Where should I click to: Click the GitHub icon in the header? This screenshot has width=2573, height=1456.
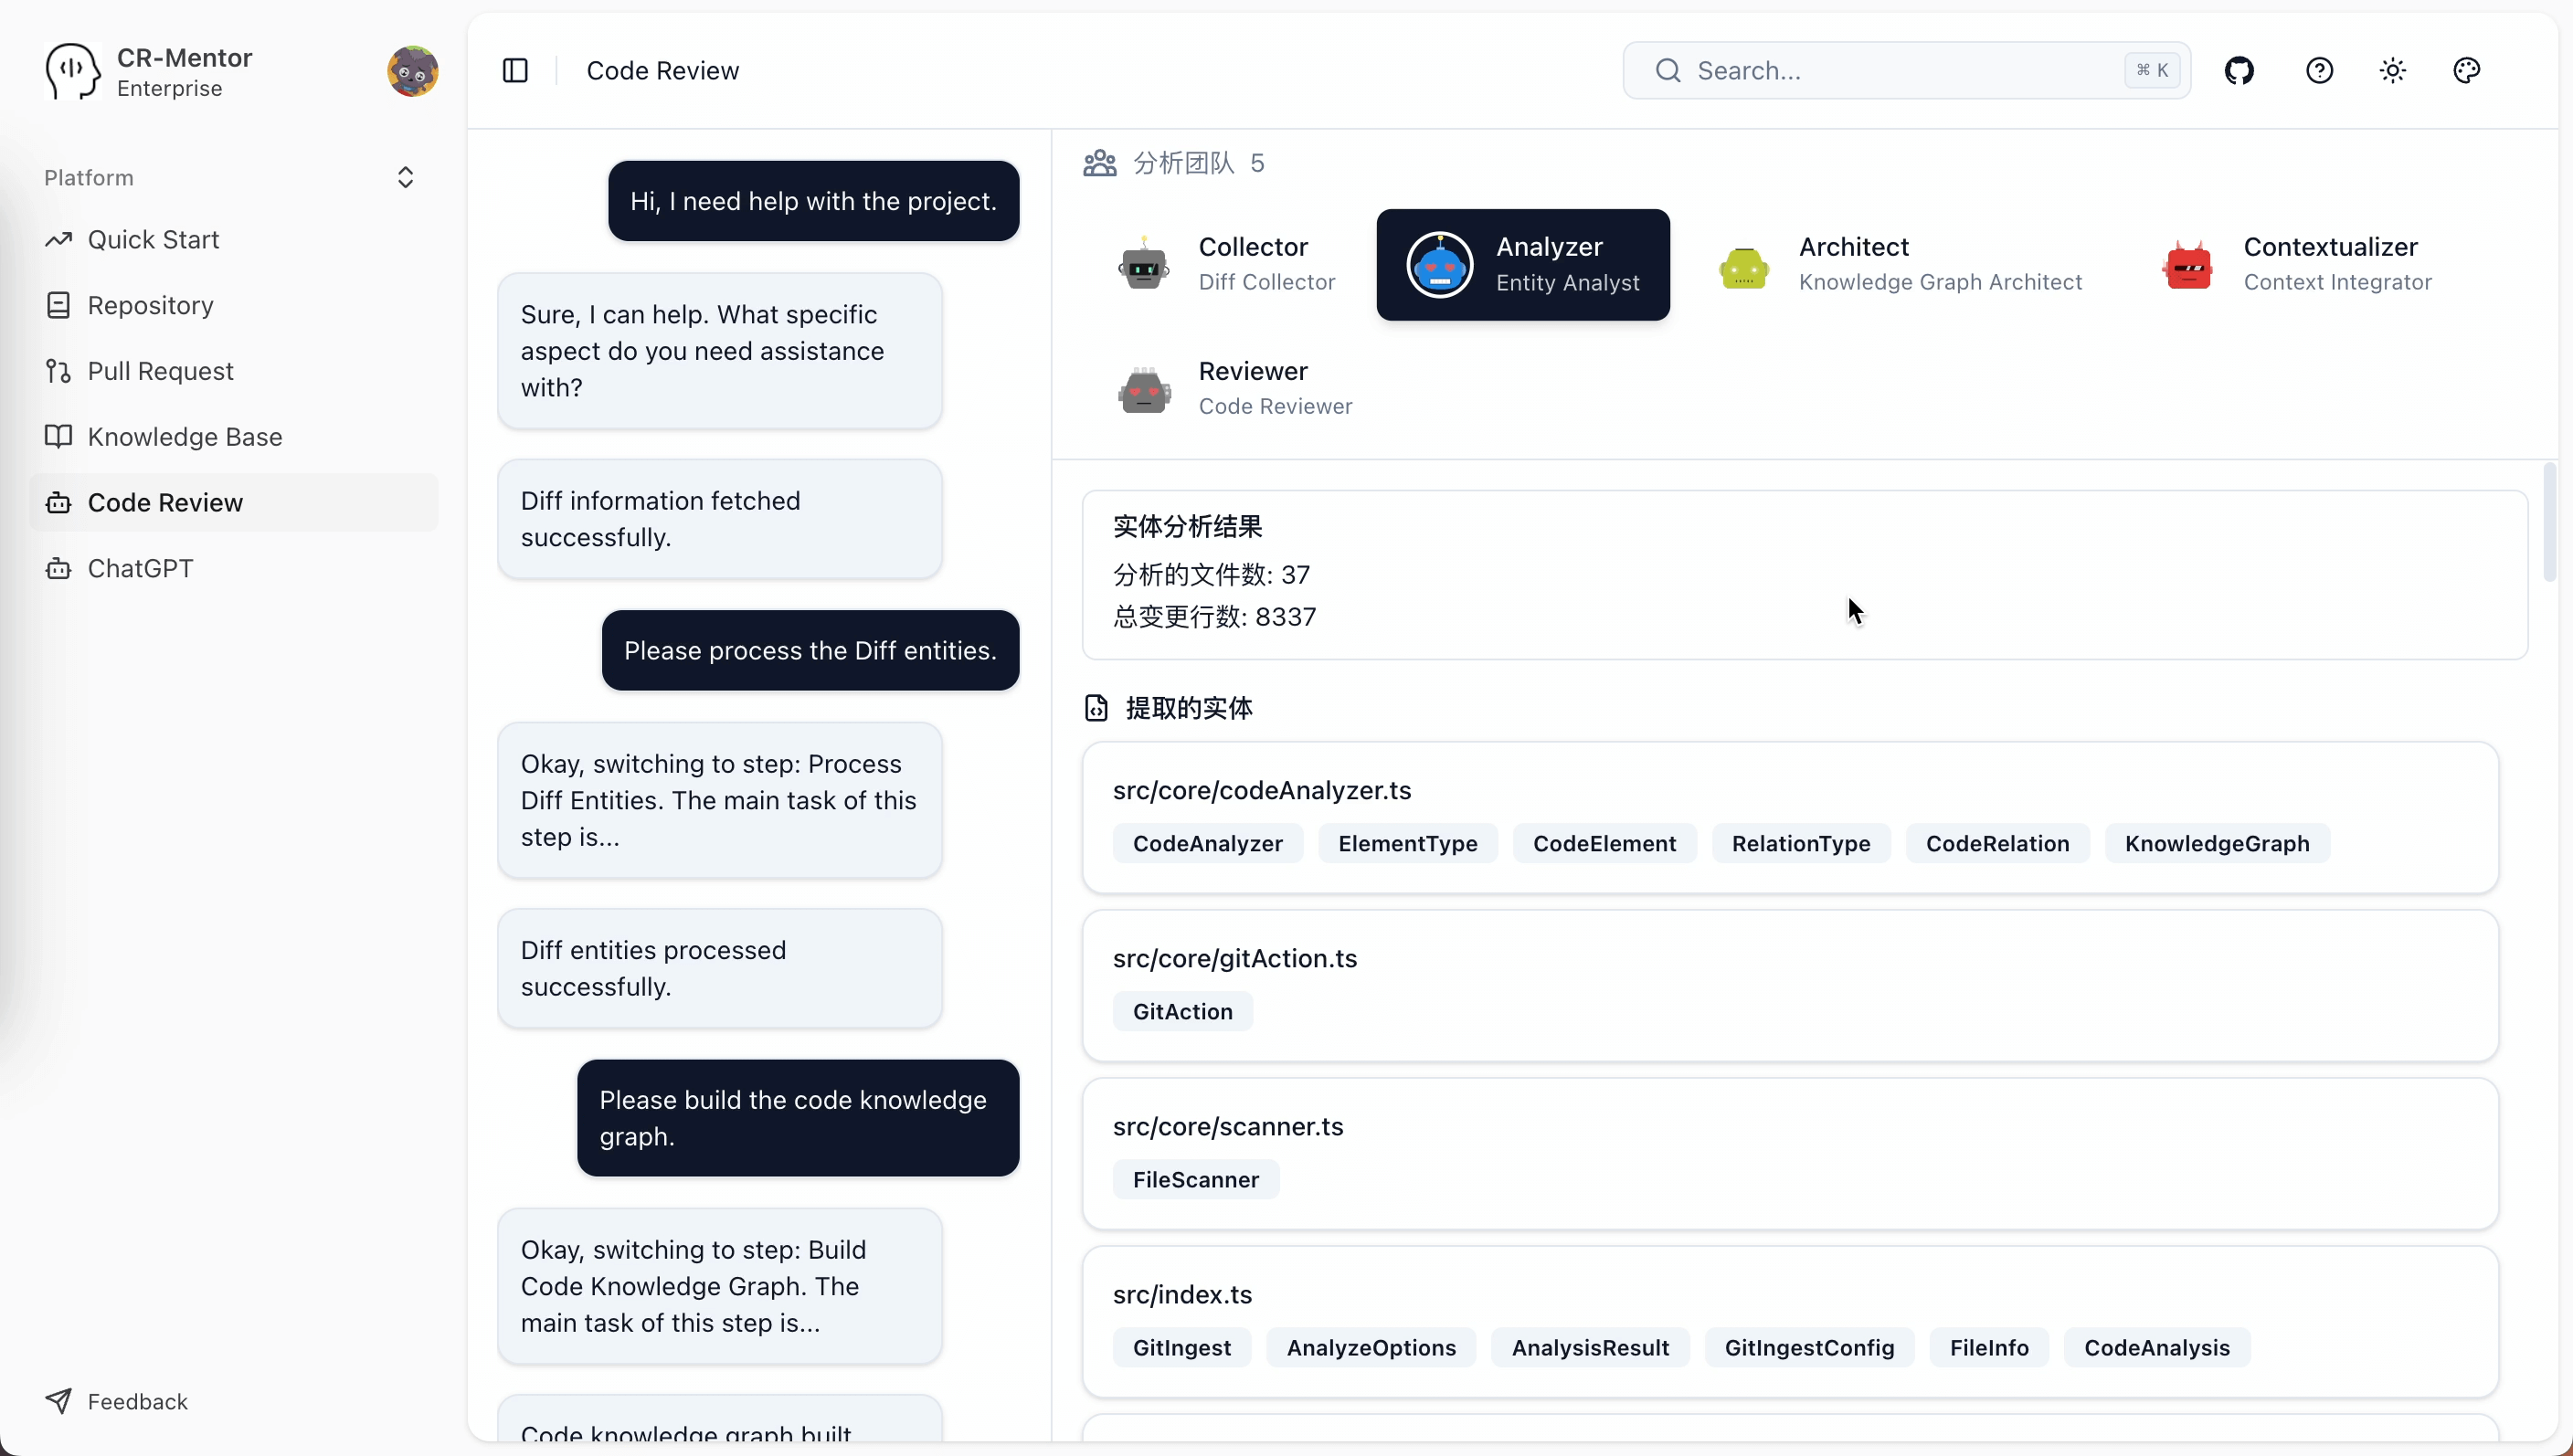pos(2240,70)
